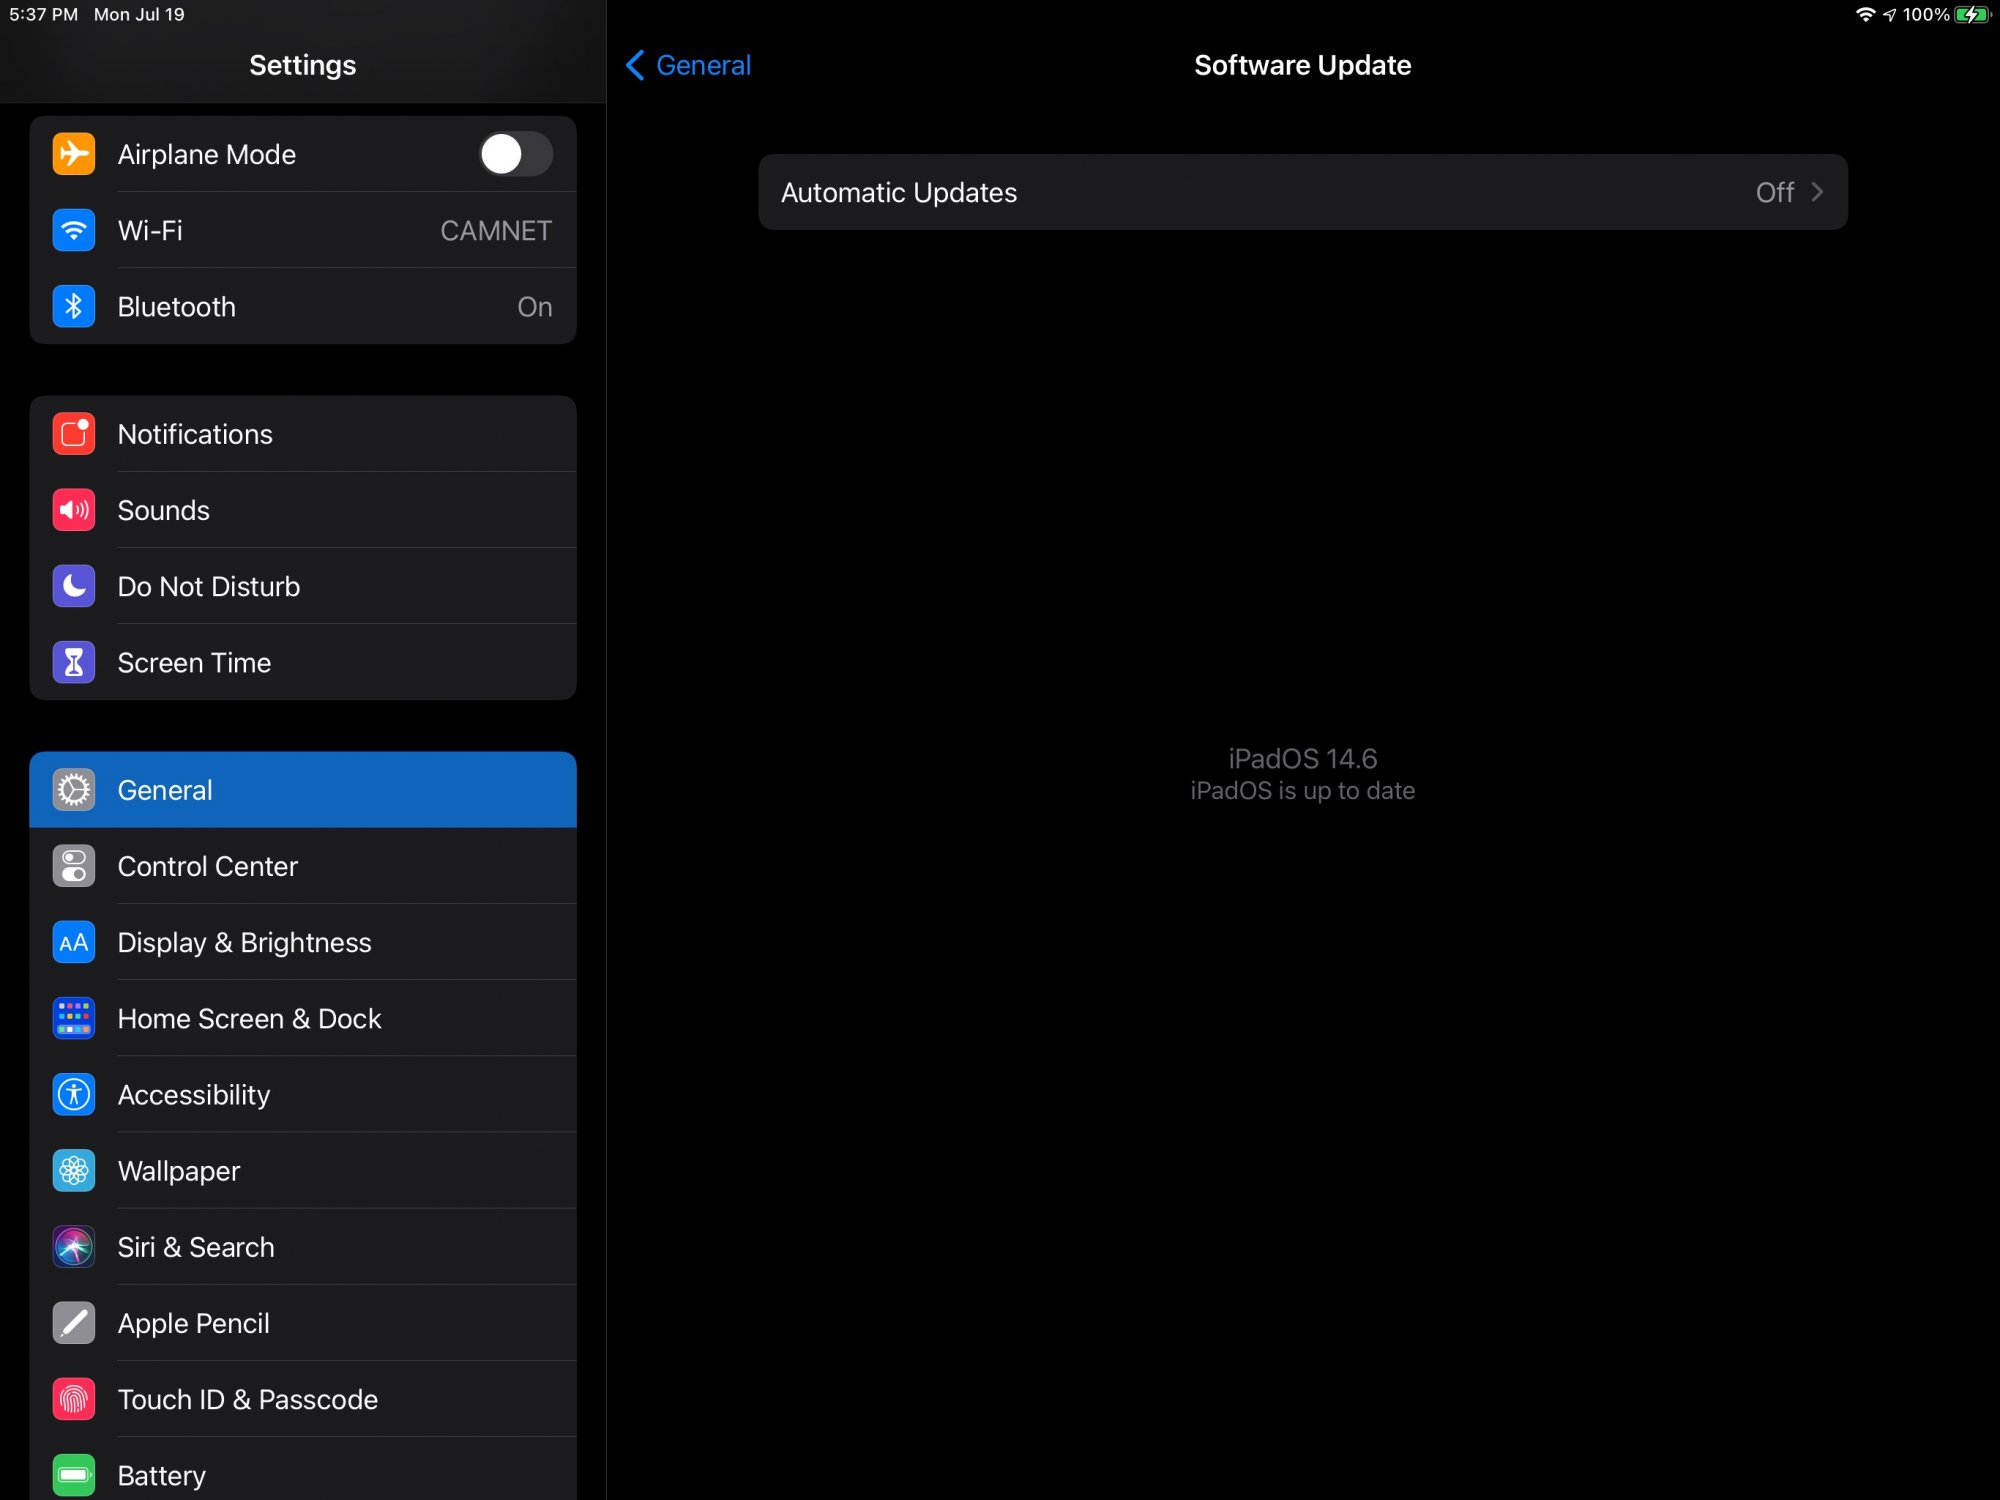2000x1500 pixels.
Task: Tap the "iPadOS is up to date" text
Action: tap(1302, 791)
